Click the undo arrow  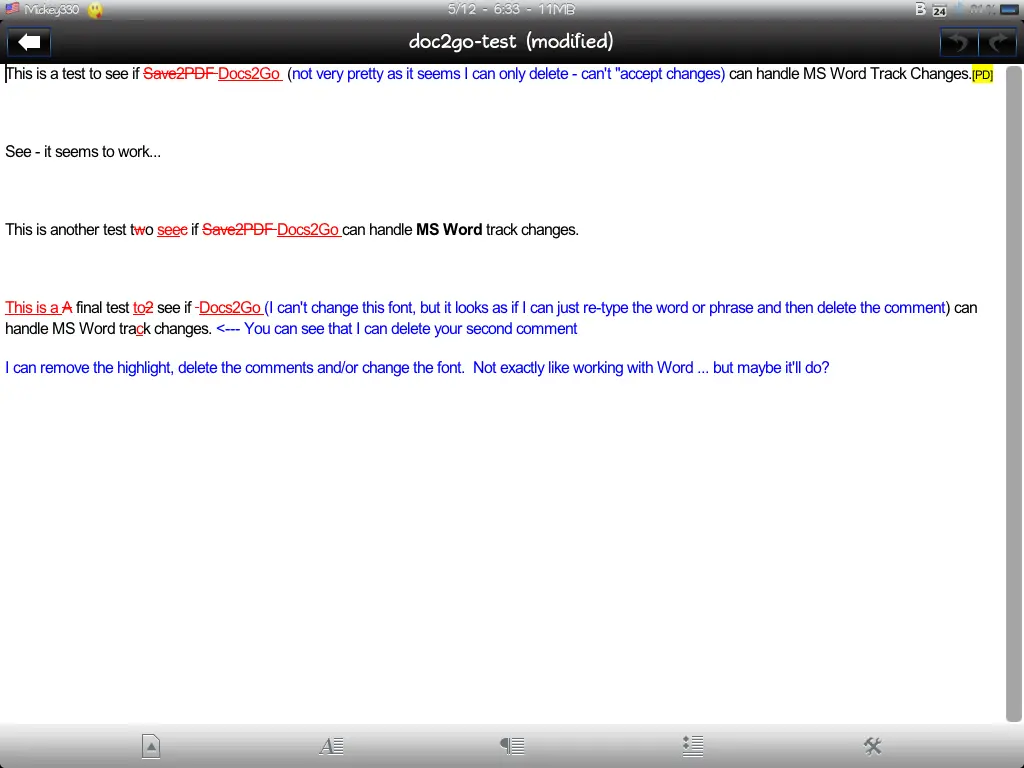point(959,42)
